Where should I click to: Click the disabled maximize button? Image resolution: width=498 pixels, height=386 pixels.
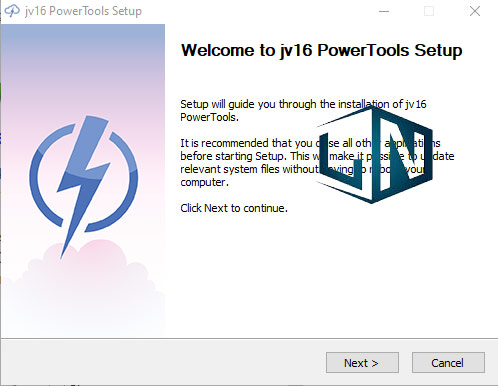coord(429,11)
